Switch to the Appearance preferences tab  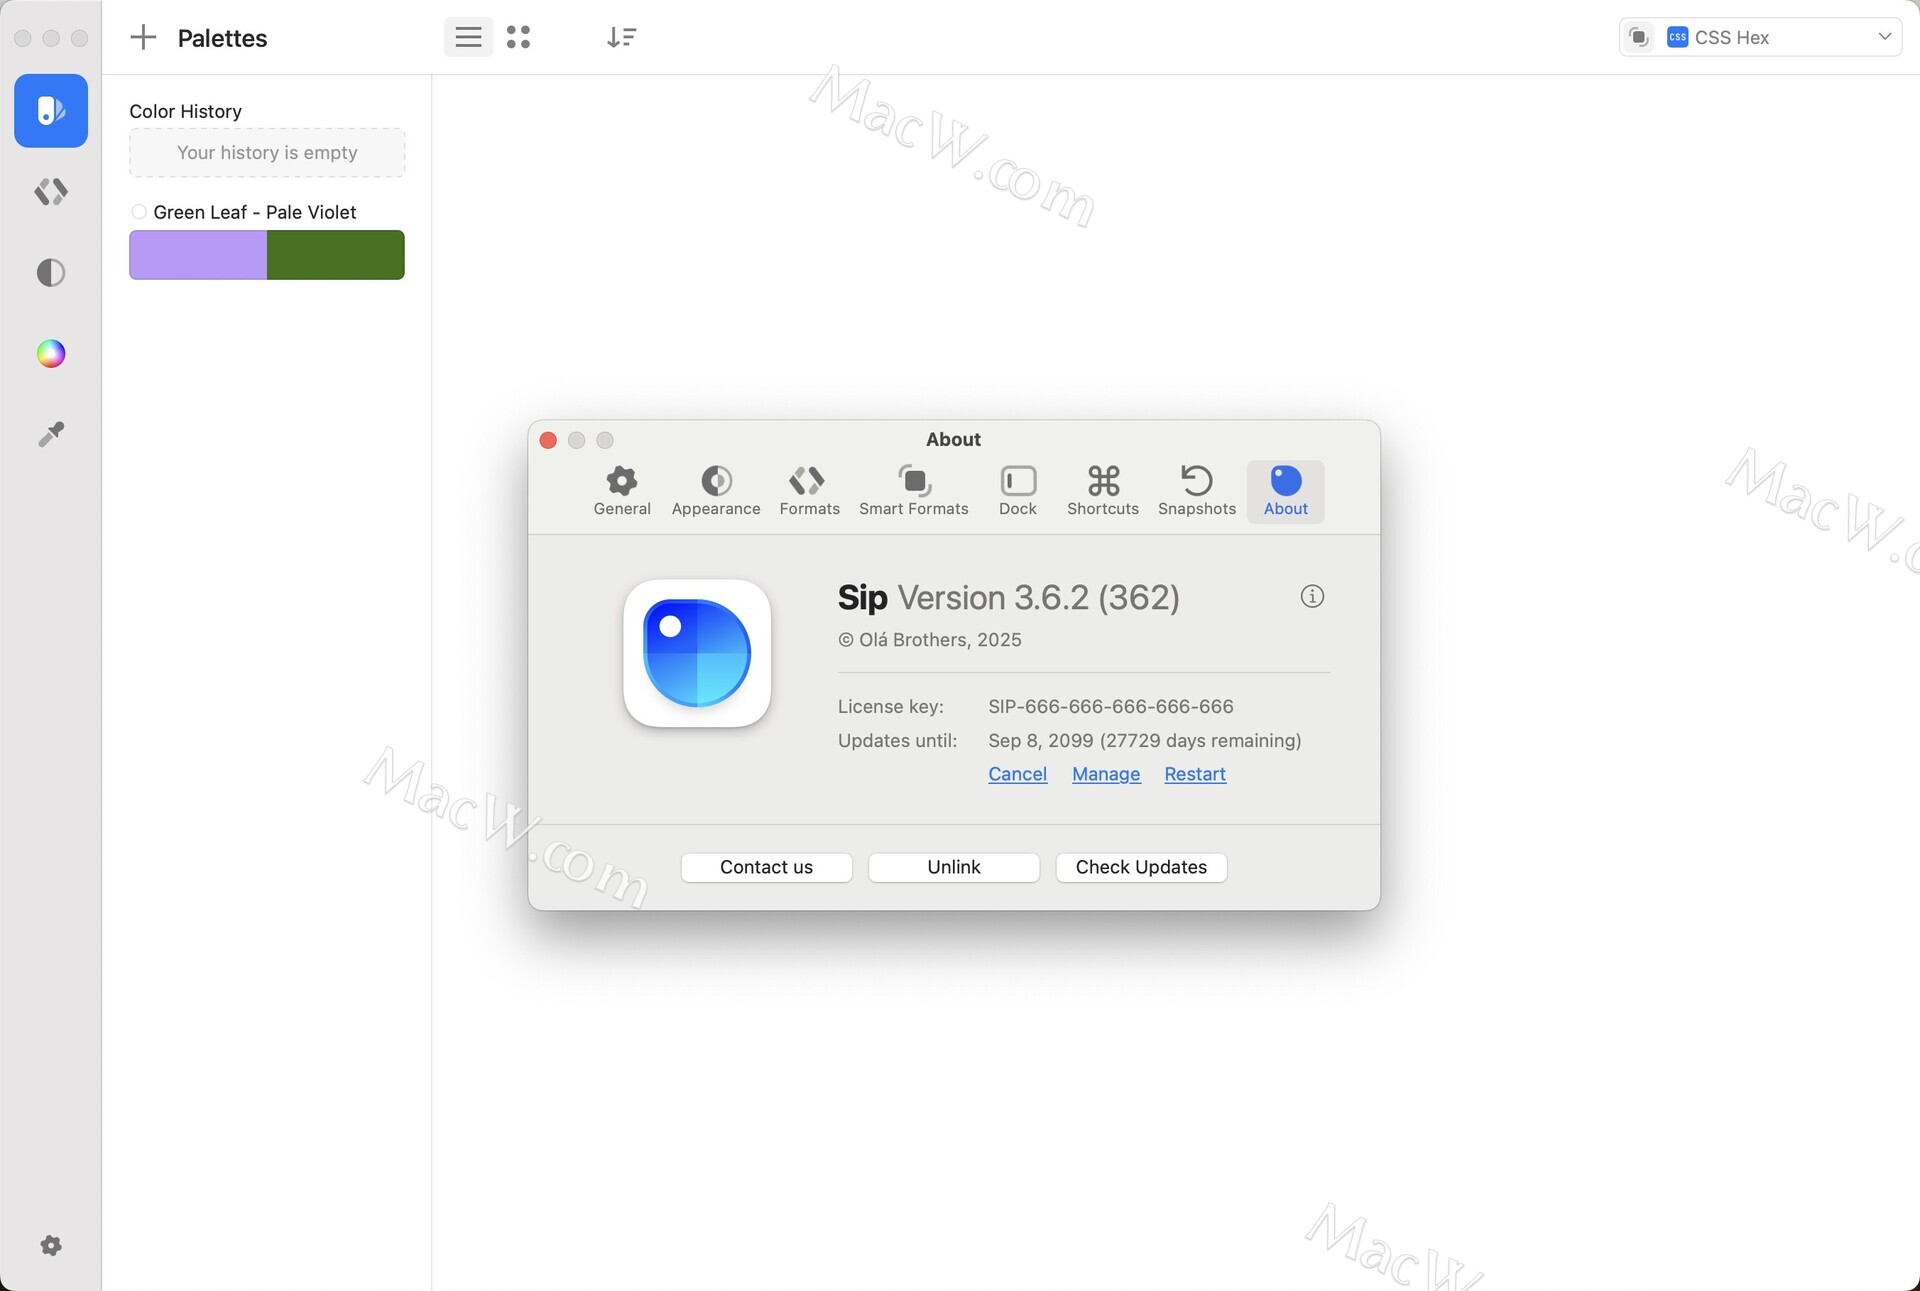click(716, 491)
